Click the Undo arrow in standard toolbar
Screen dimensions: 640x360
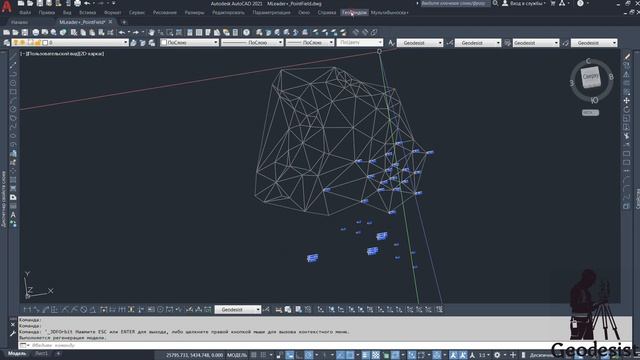tap(122, 32)
